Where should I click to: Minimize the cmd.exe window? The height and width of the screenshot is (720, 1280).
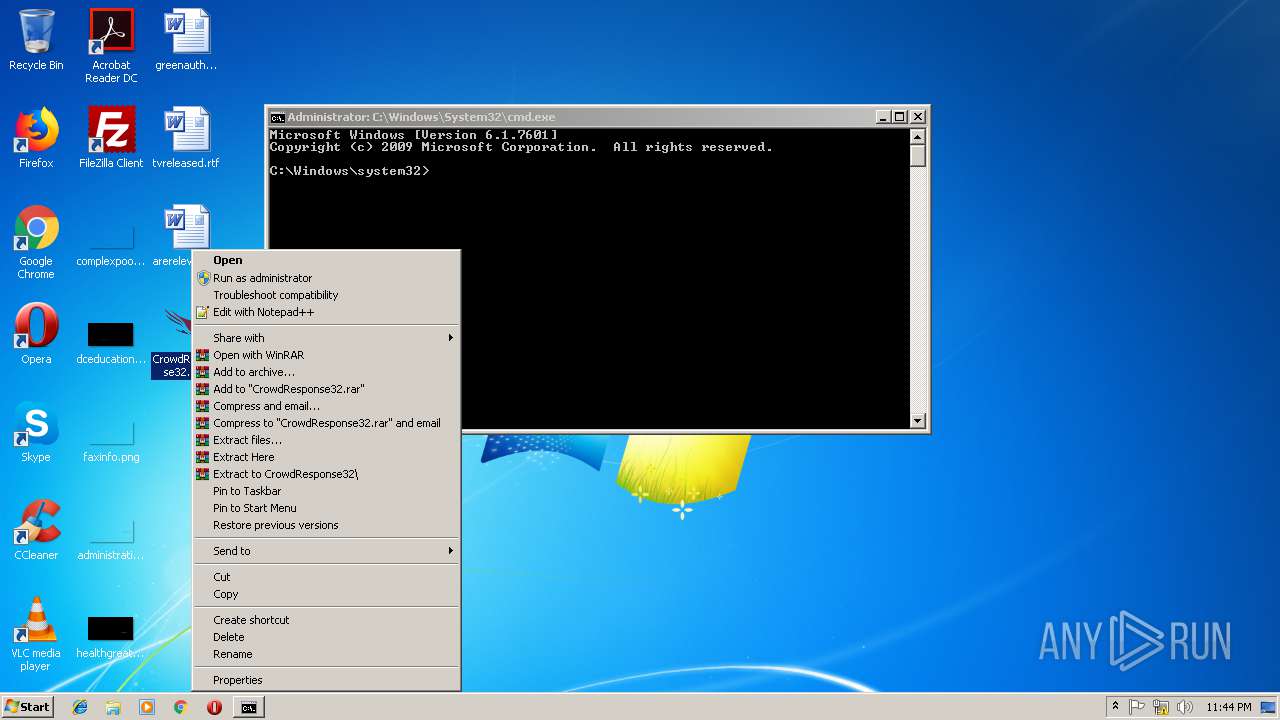click(883, 117)
